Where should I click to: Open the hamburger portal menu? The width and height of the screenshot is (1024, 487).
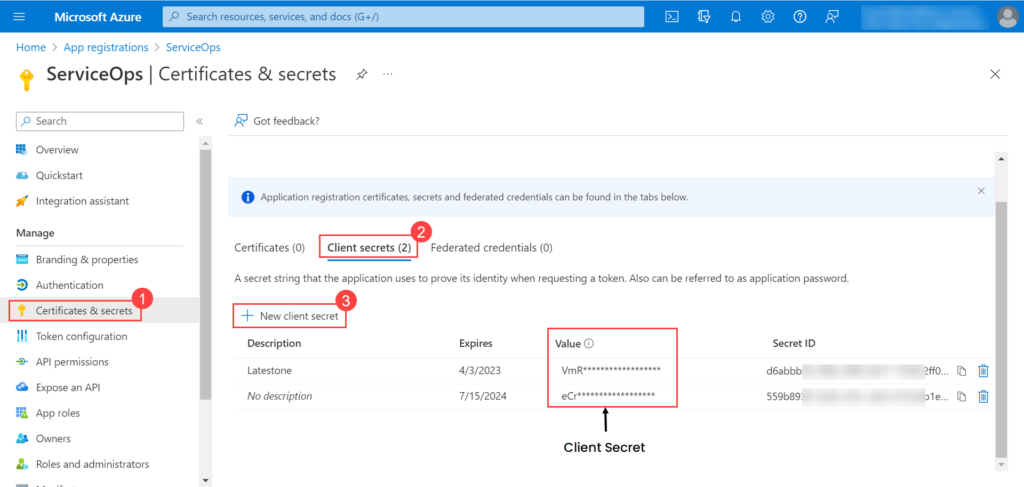coord(20,16)
